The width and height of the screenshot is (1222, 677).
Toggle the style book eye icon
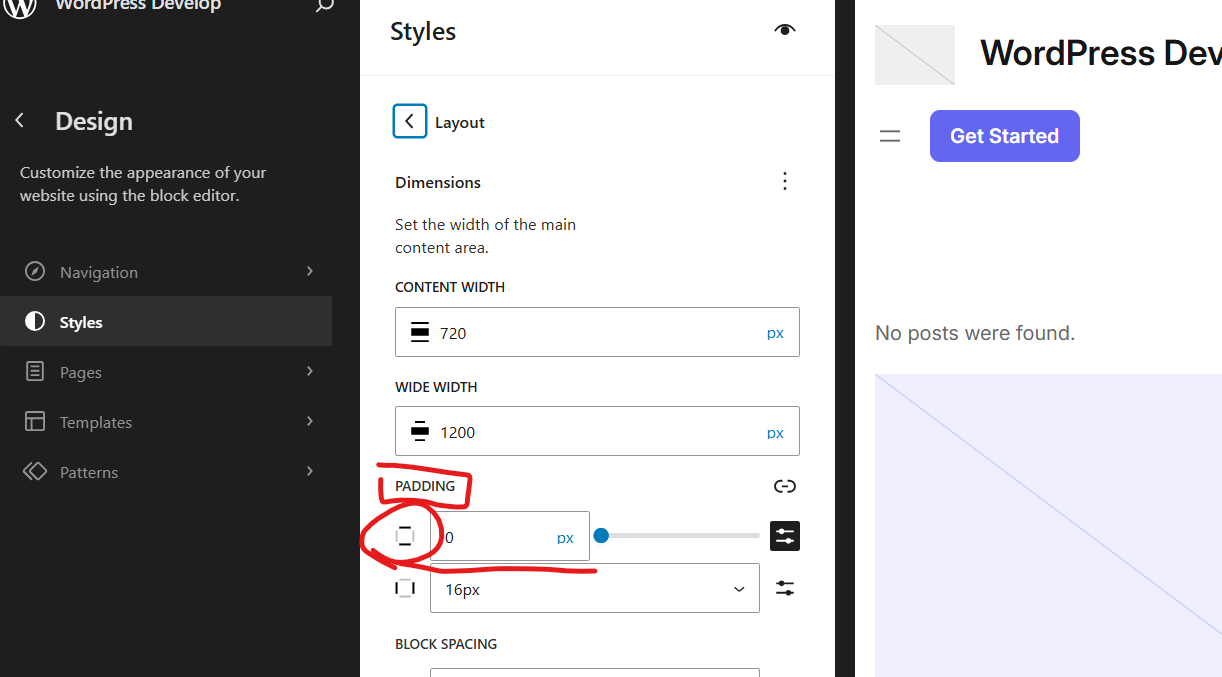(x=785, y=31)
